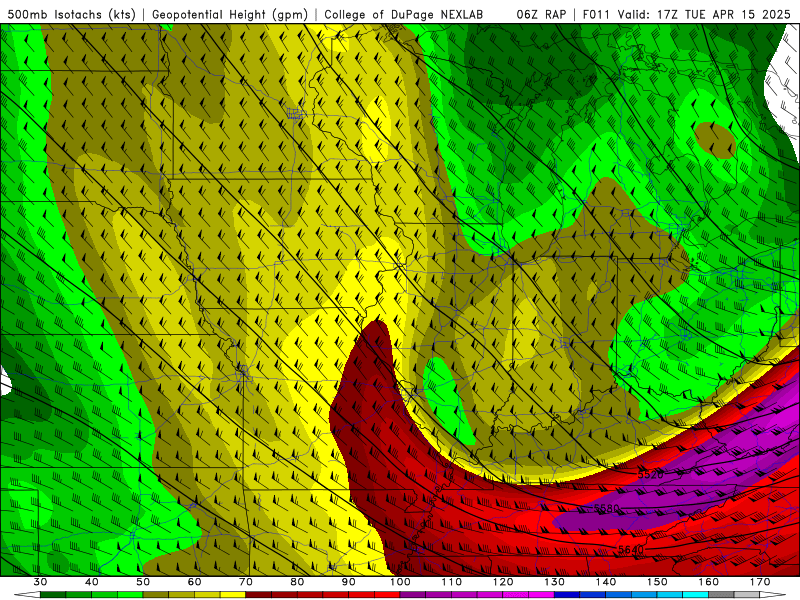Click the 100 value on the color scale
Image resolution: width=800 pixels, height=600 pixels.
400,582
